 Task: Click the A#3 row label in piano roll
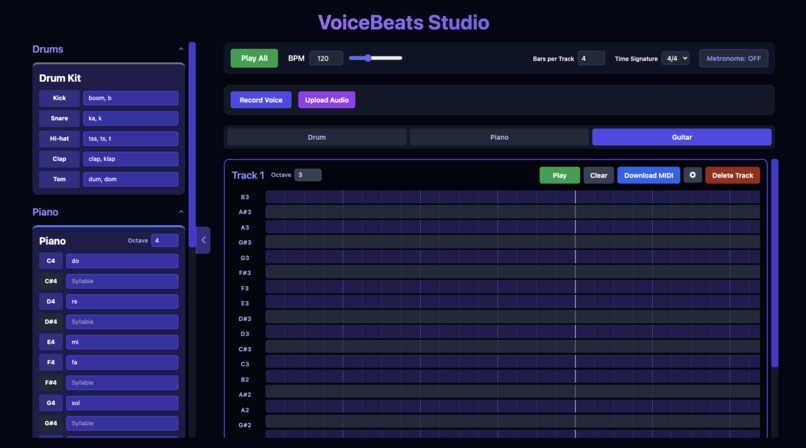click(x=245, y=212)
